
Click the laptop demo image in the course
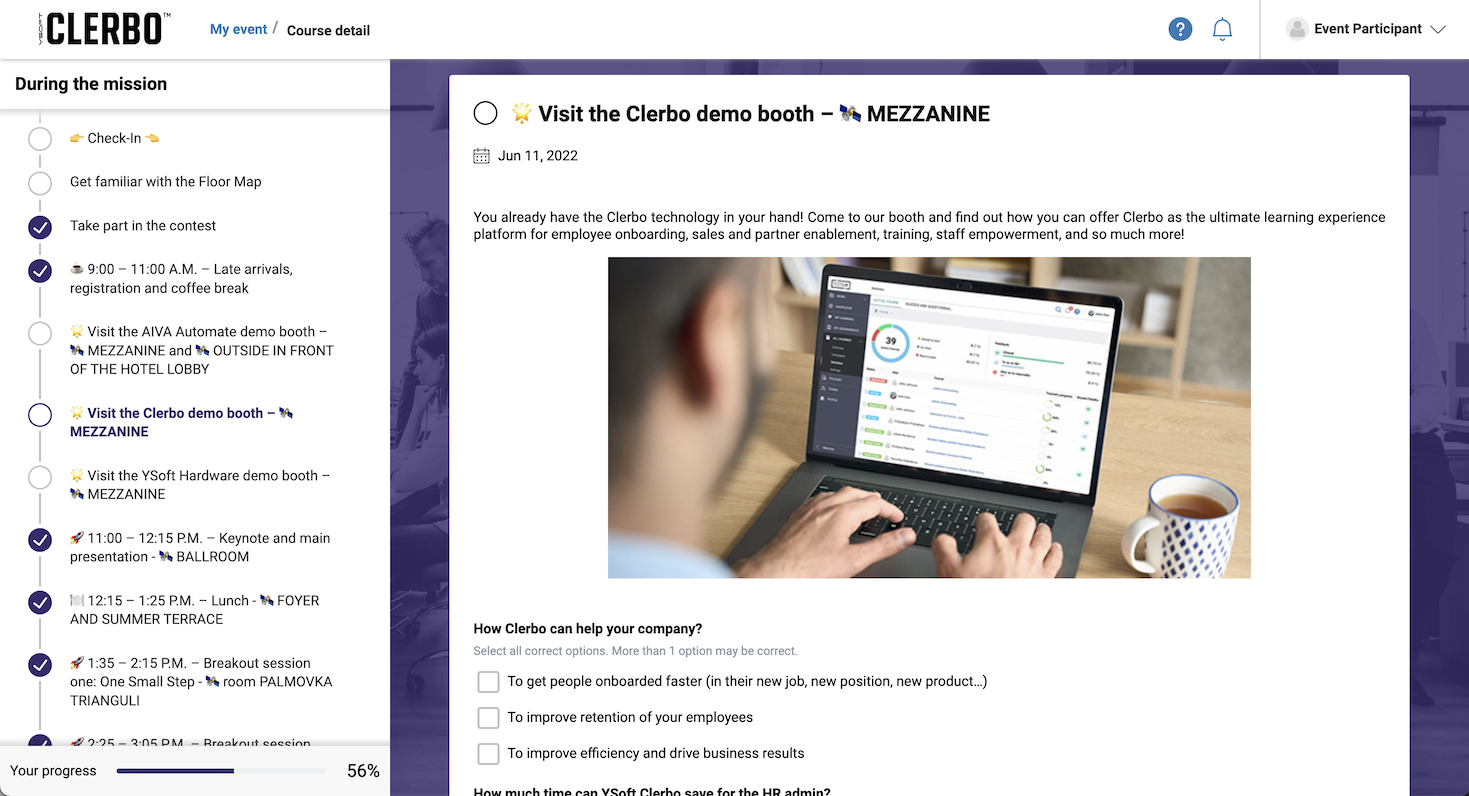(929, 418)
